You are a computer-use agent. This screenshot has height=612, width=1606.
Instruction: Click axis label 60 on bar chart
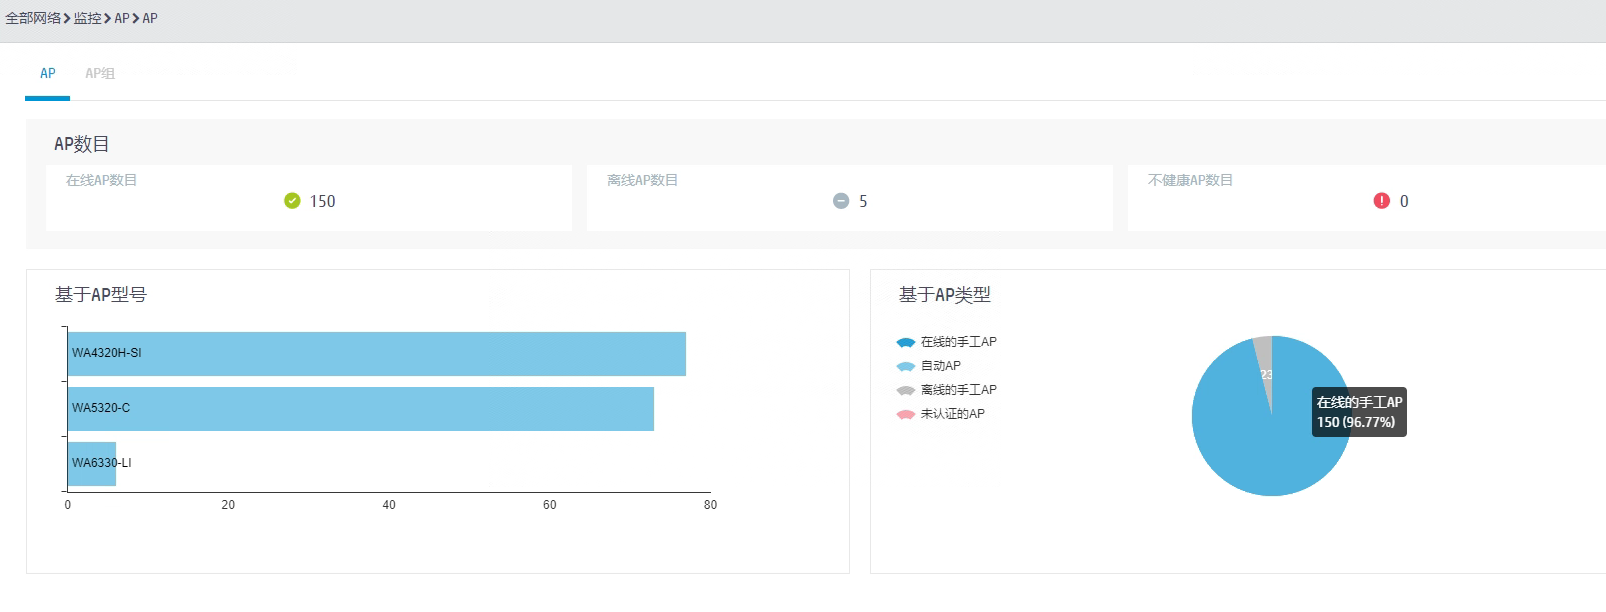click(549, 505)
